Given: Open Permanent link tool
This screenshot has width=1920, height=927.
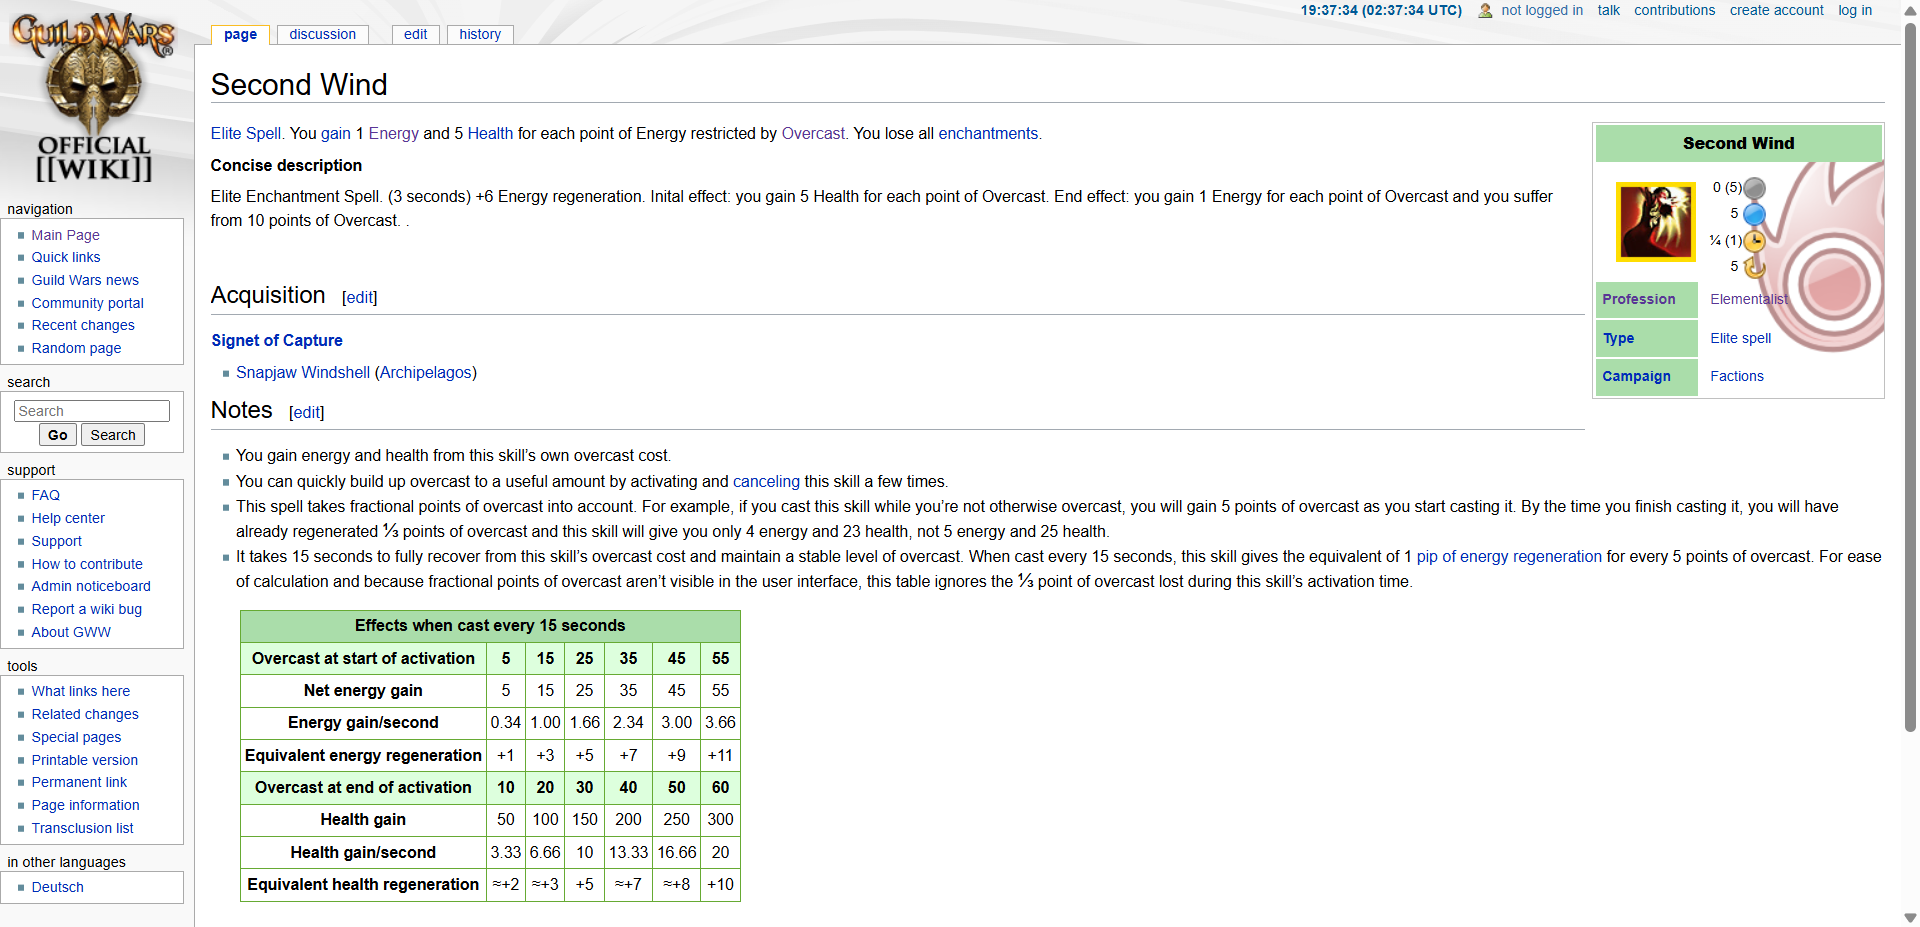Looking at the screenshot, I should click(79, 782).
